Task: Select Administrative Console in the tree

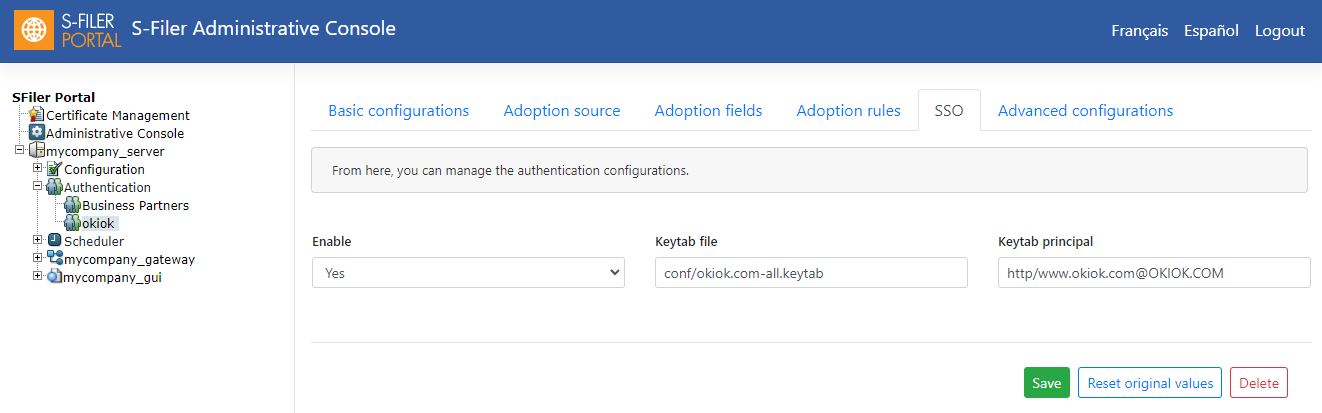Action: tap(115, 133)
